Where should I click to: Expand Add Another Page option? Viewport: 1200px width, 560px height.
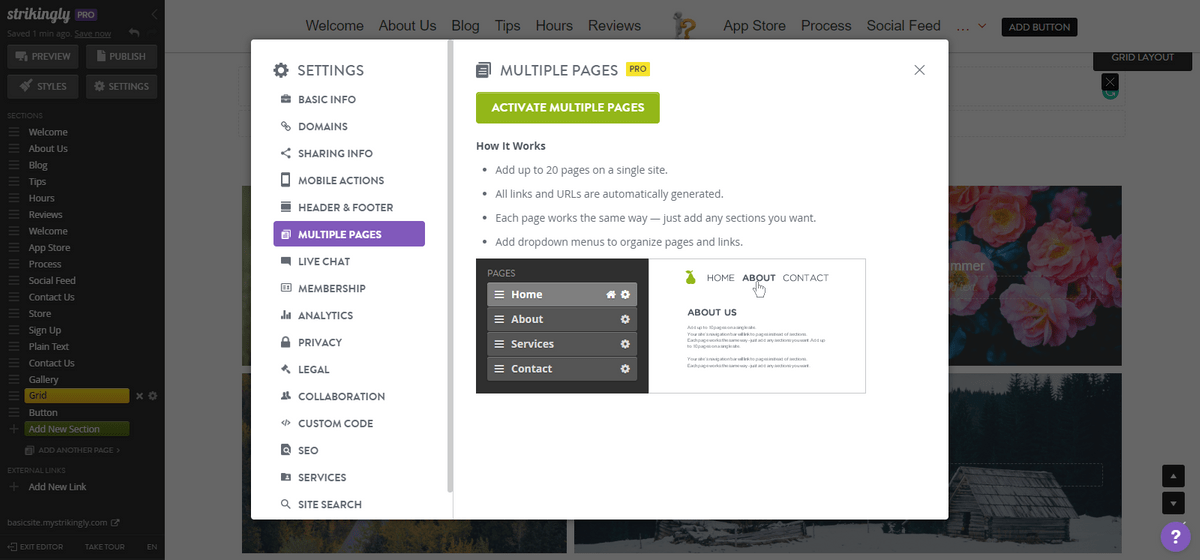pyautogui.click(x=72, y=450)
